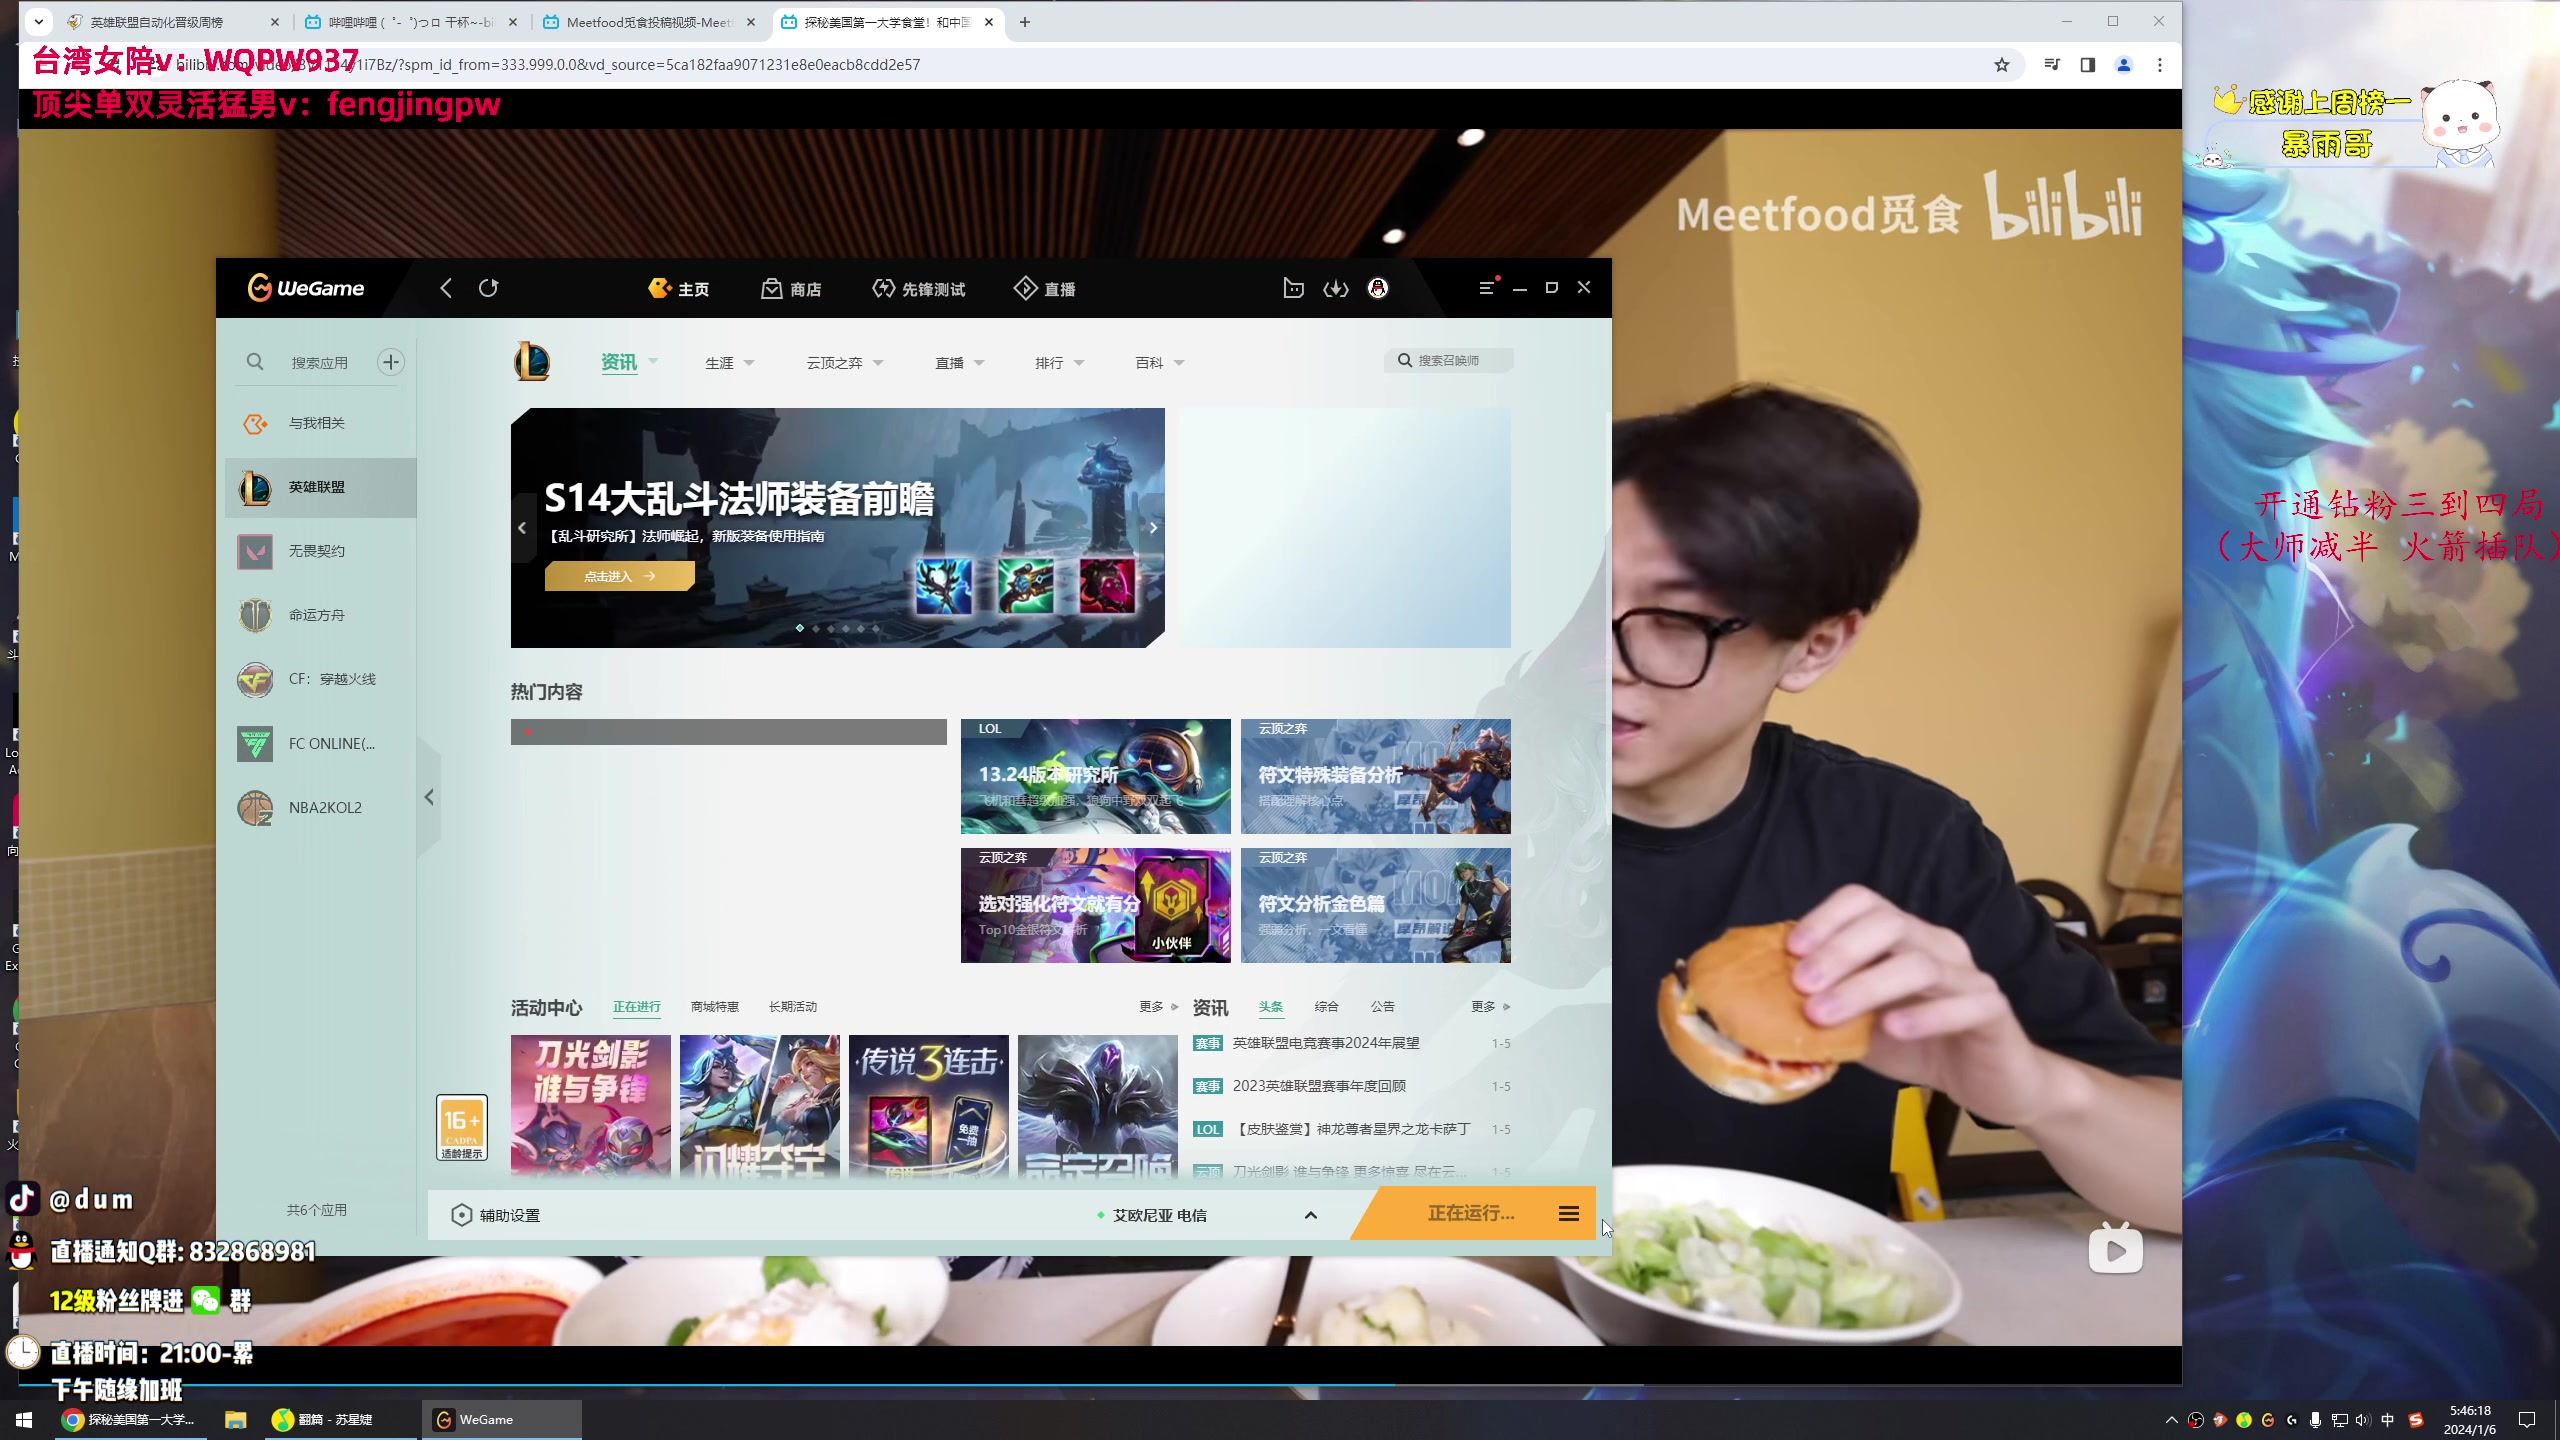Collapse the sidebar with the arrow handle
The height and width of the screenshot is (1440, 2560).
point(429,797)
